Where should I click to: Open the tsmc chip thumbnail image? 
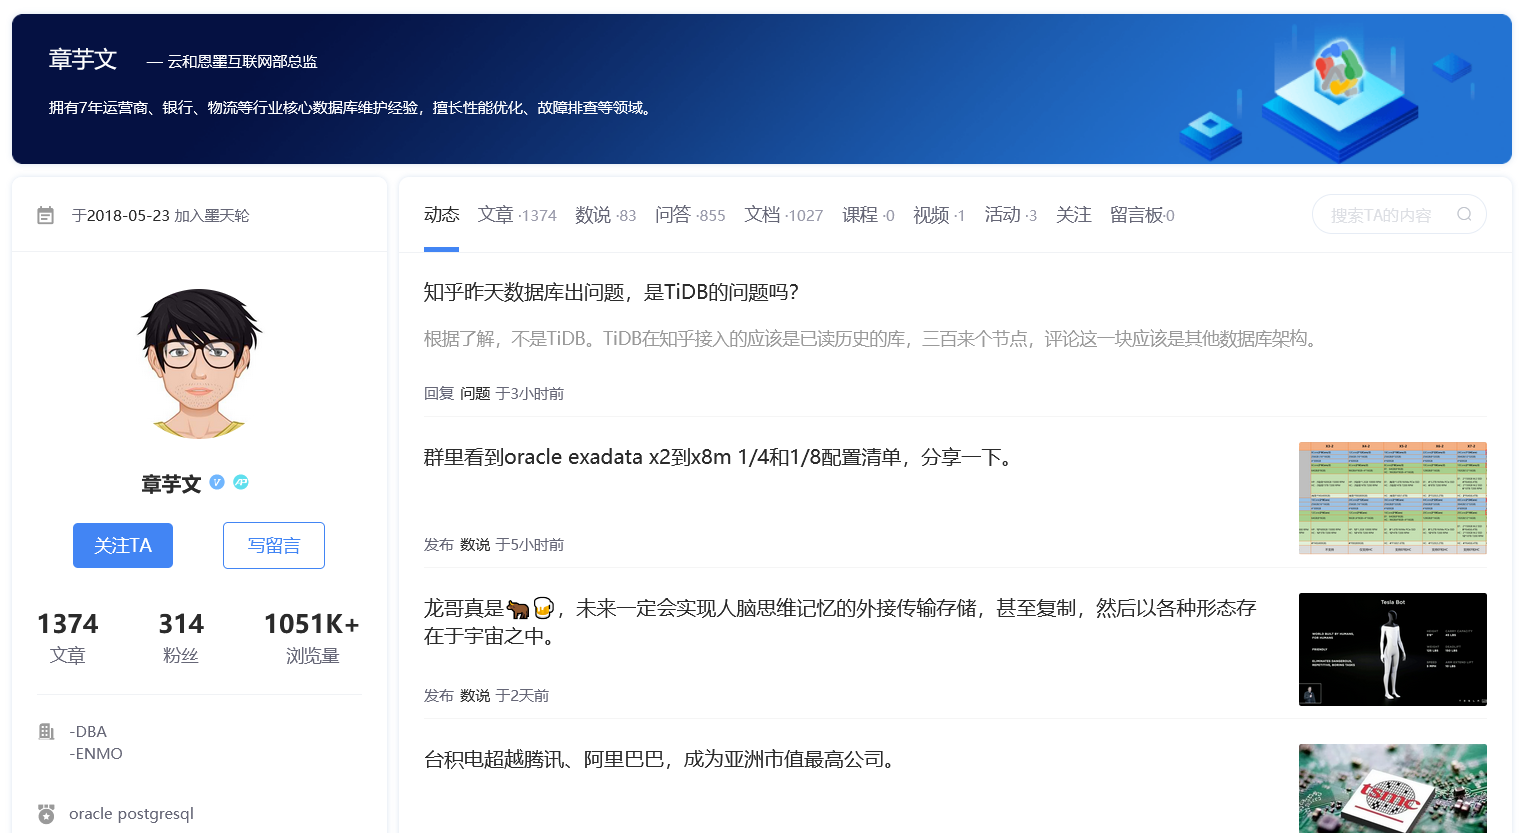coord(1392,788)
